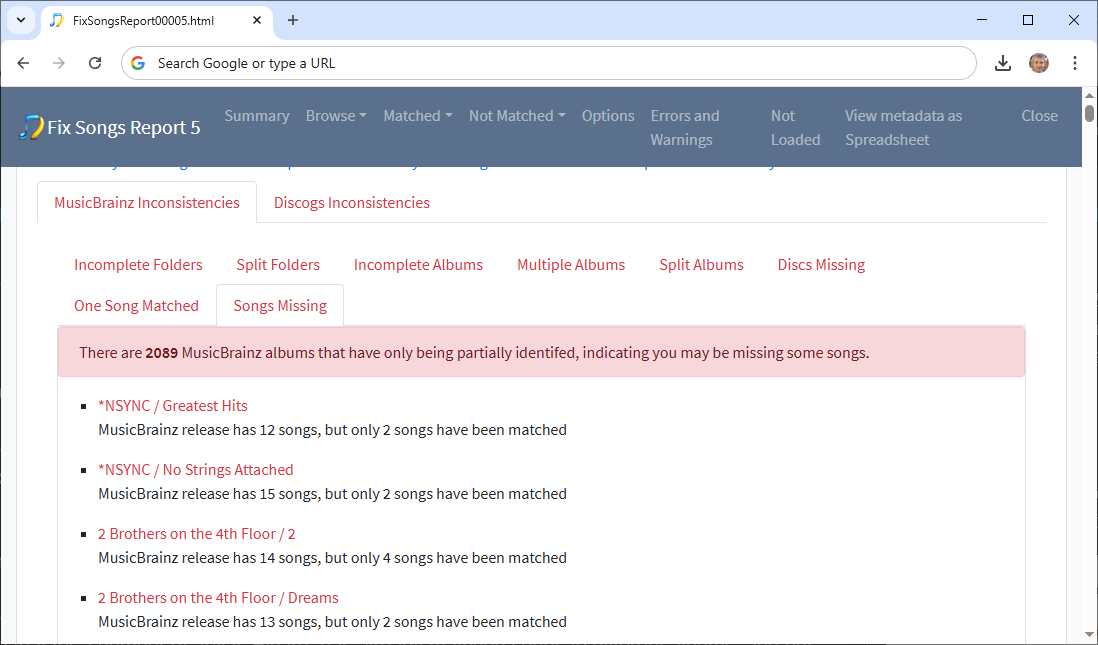Open the browser downloads icon
This screenshot has height=645, width=1098.
(1003, 63)
